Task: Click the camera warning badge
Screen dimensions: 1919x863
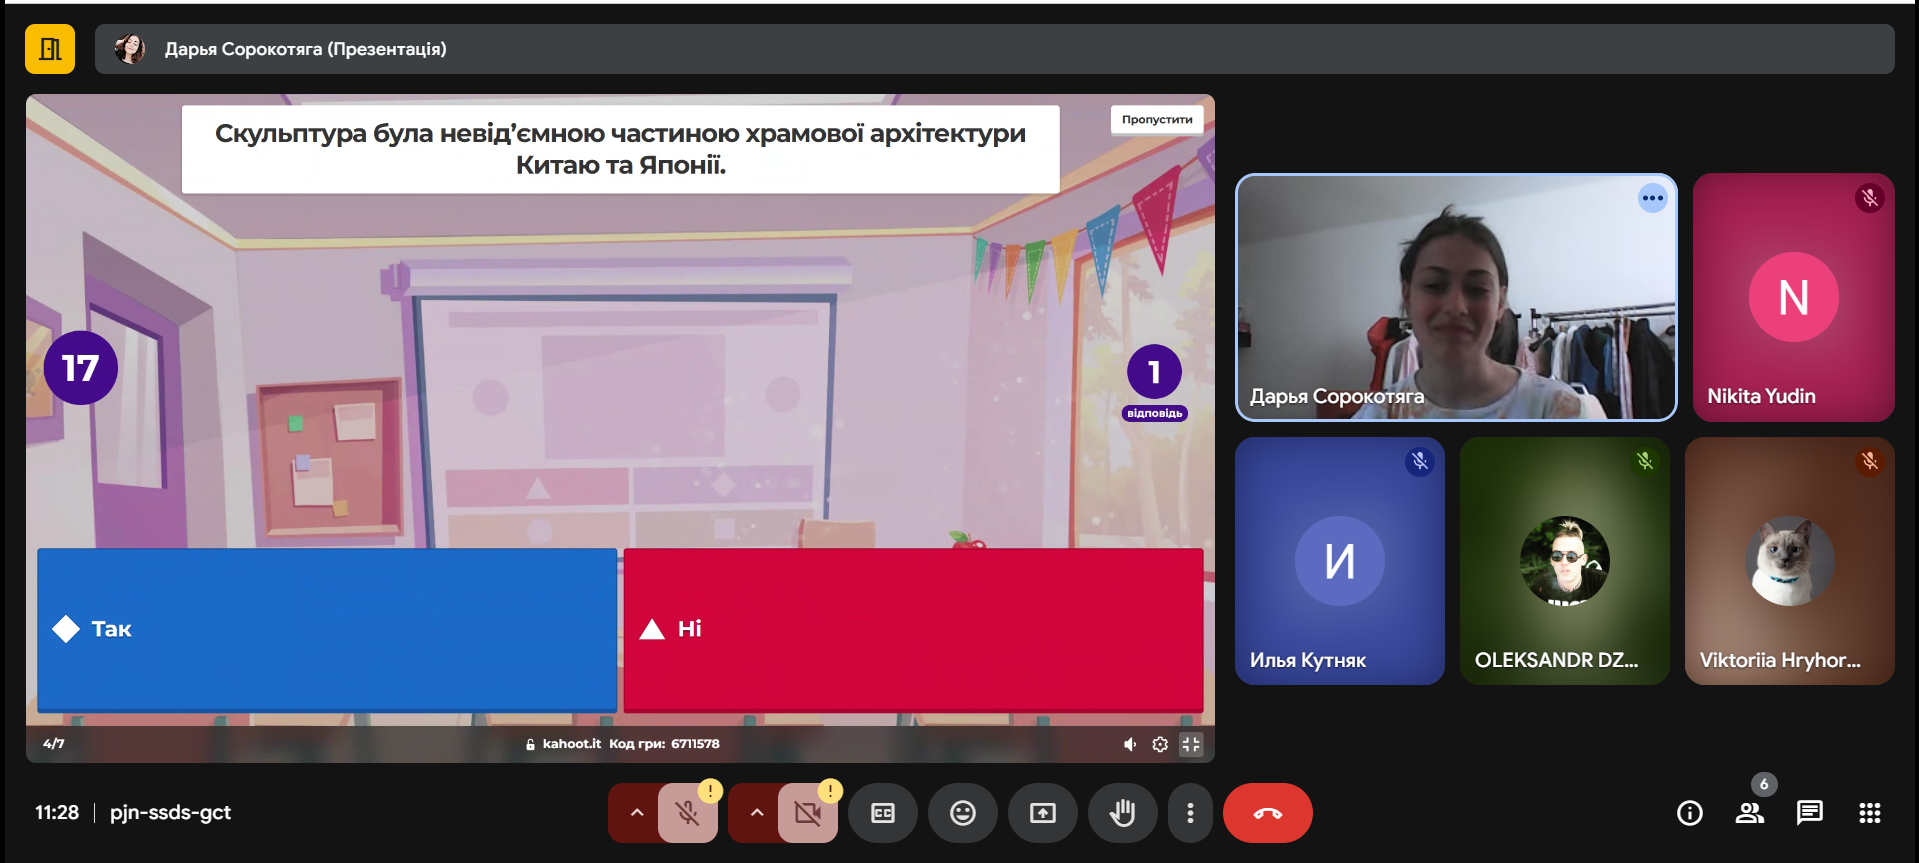Action: 830,791
